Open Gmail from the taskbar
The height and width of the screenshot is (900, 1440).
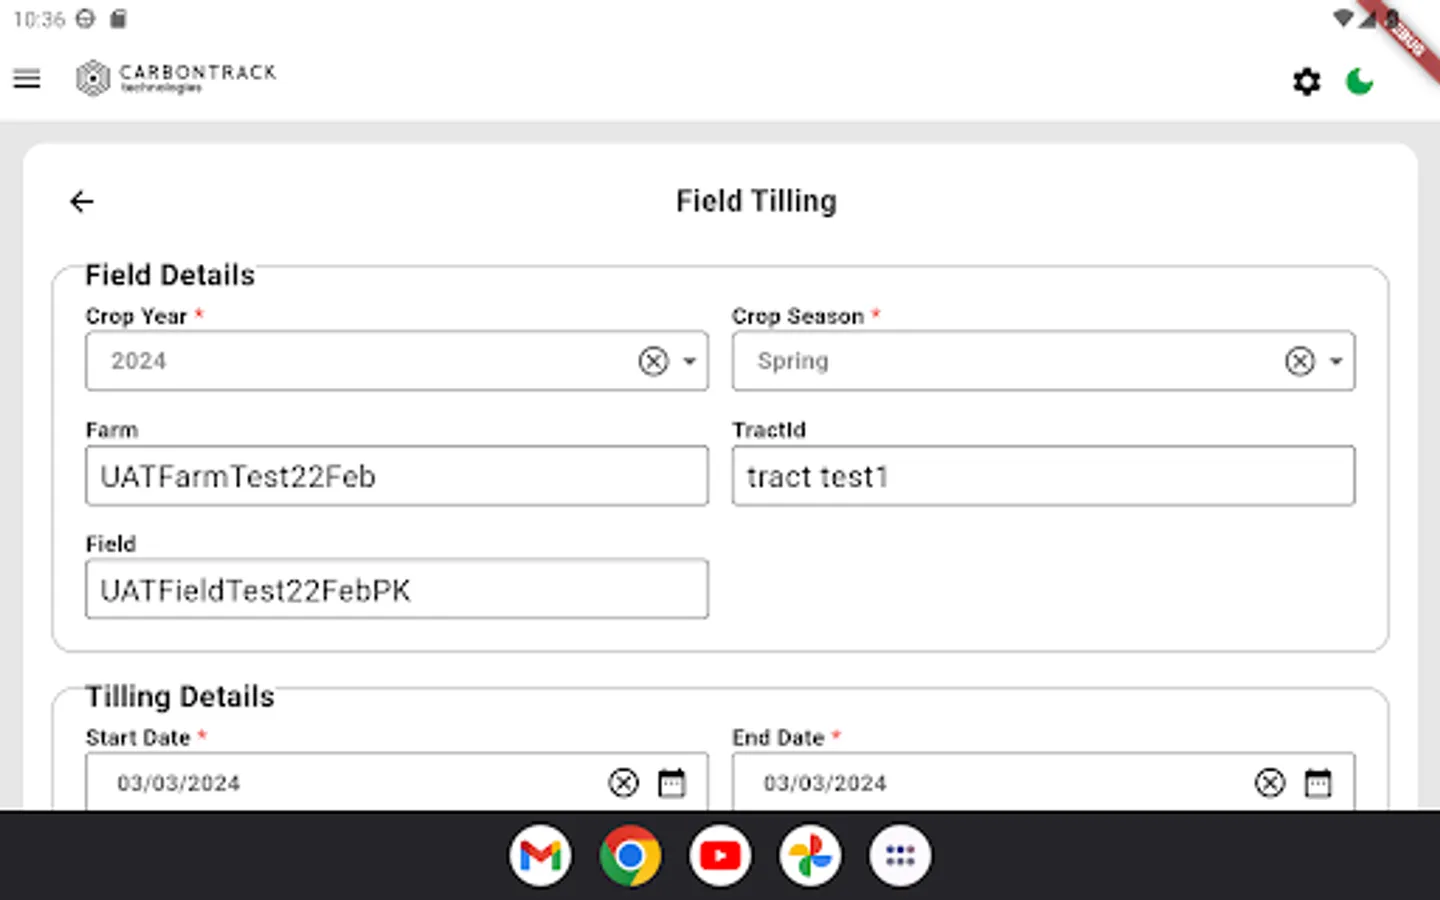coord(540,856)
